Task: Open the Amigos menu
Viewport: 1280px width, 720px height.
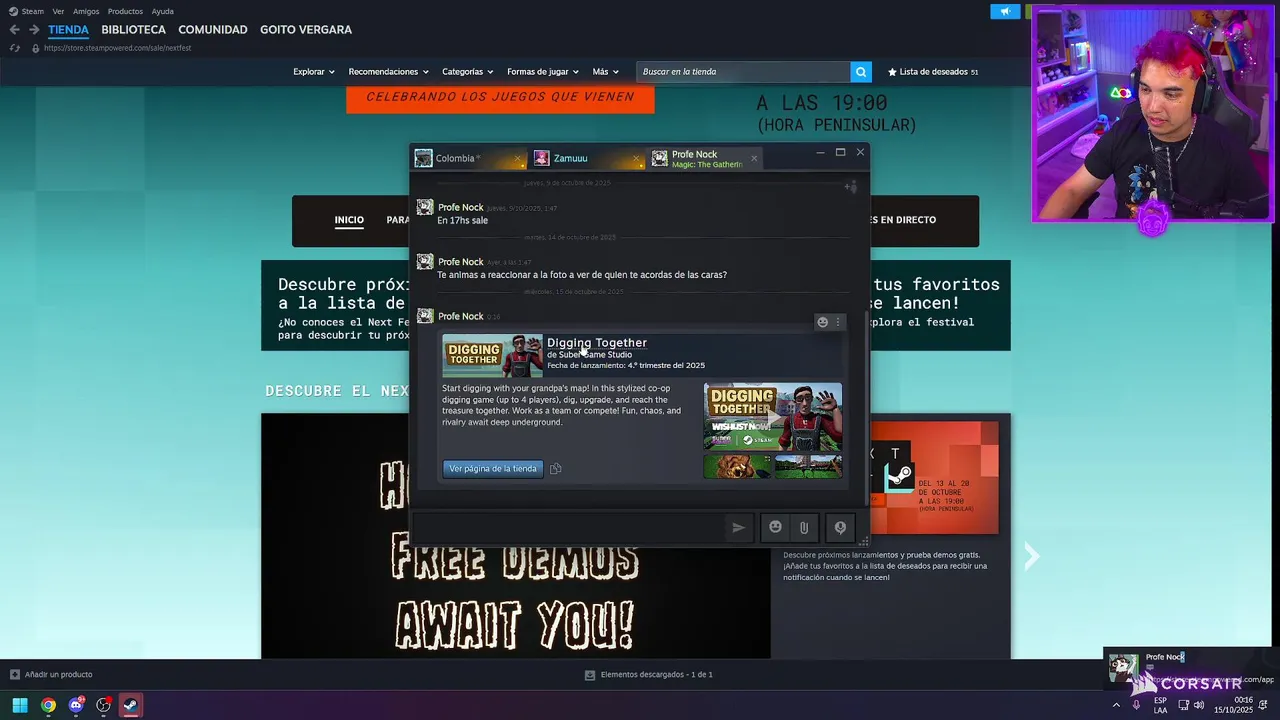Action: point(86,11)
